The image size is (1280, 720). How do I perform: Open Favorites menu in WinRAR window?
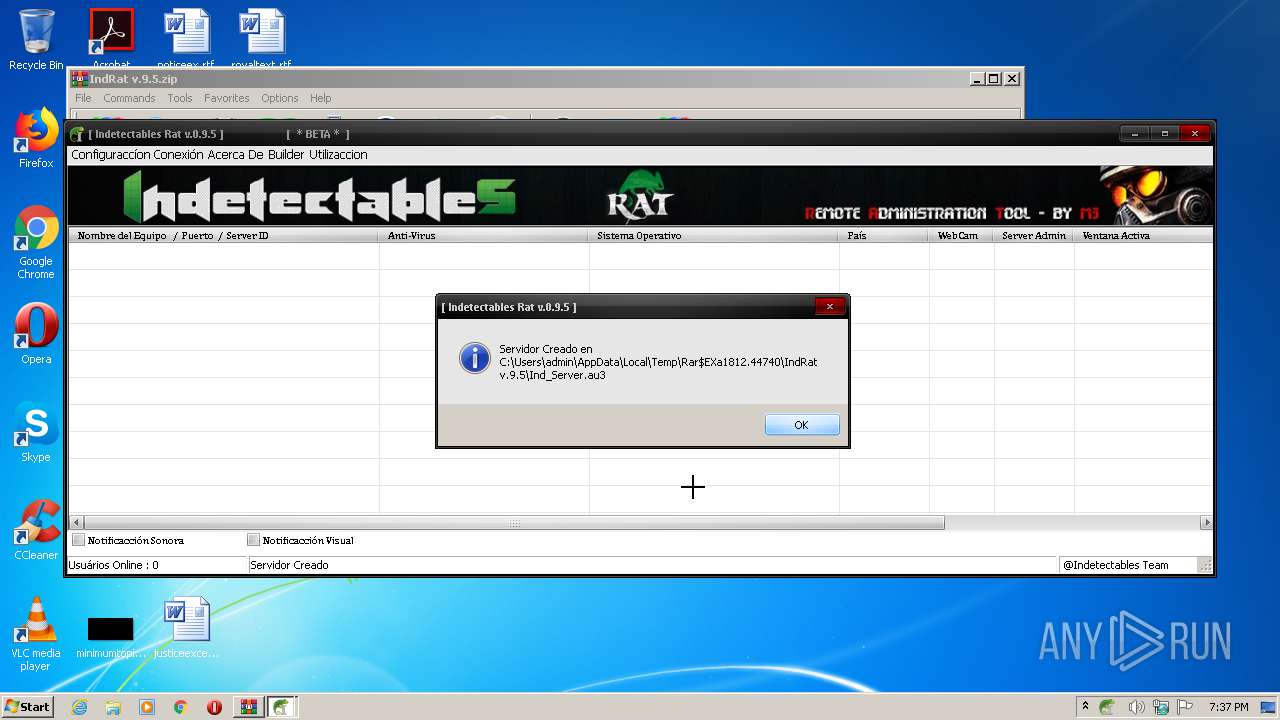[x=227, y=98]
